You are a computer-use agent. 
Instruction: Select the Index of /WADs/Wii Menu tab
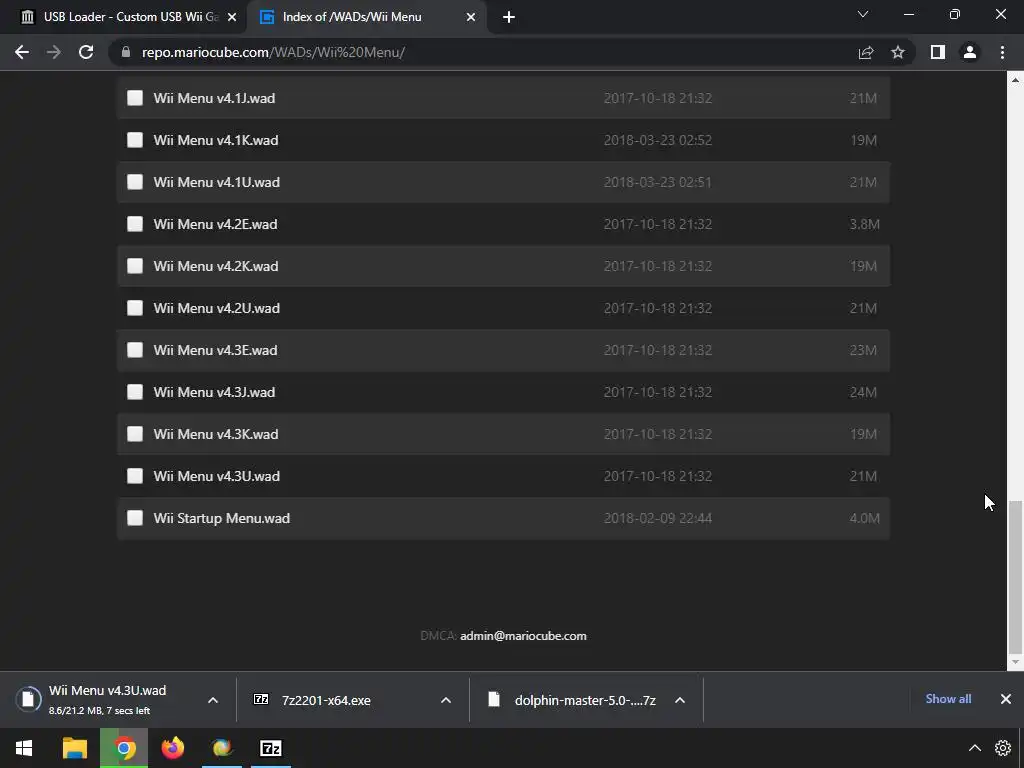366,17
